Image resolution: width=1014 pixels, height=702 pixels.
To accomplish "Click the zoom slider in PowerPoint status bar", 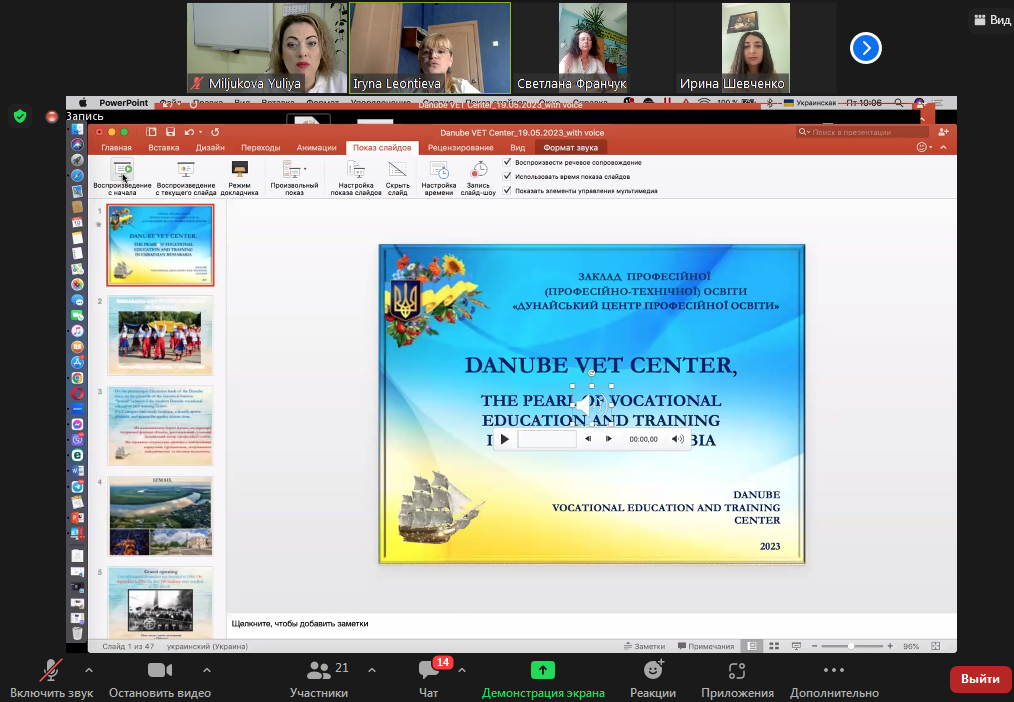I will (850, 646).
